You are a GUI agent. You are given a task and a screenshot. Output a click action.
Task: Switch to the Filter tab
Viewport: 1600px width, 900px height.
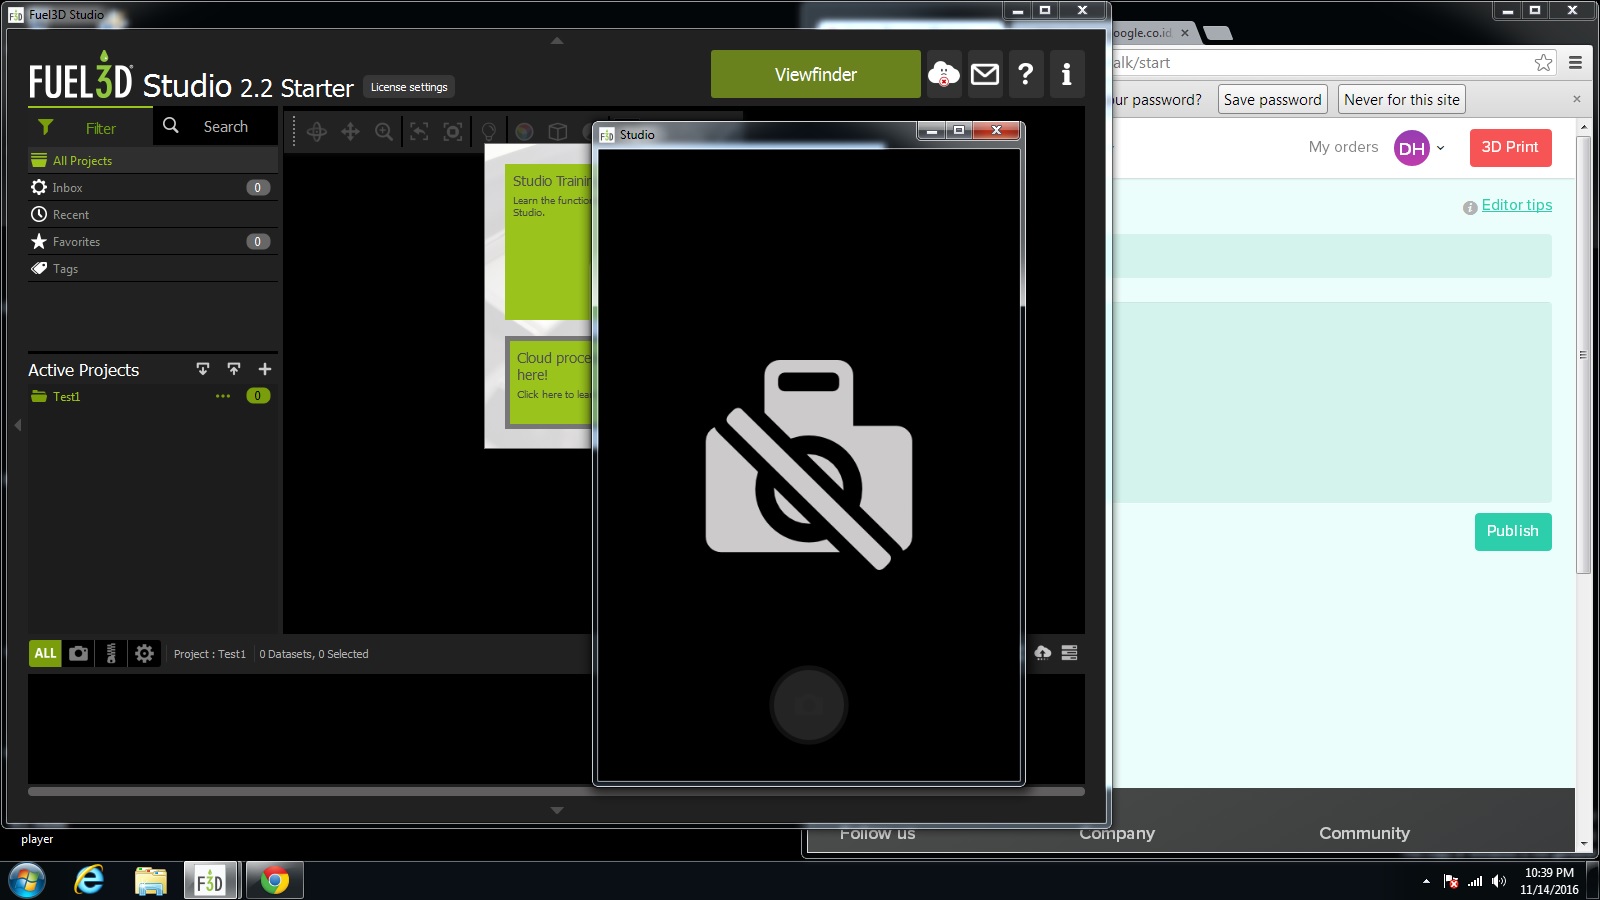coord(90,128)
